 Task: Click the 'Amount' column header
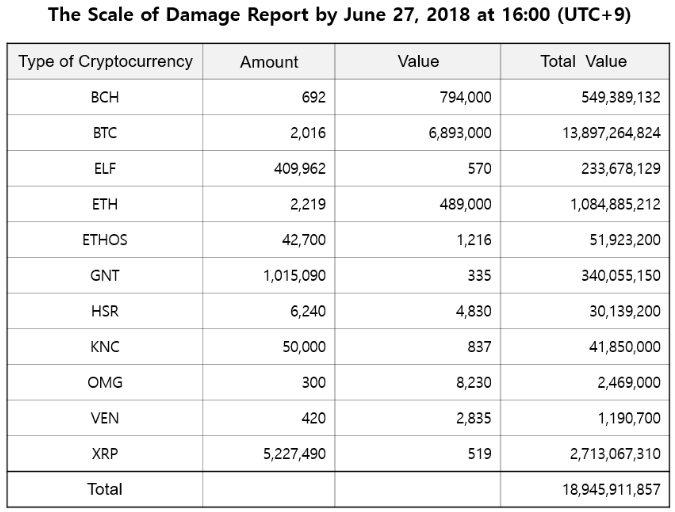(x=269, y=62)
